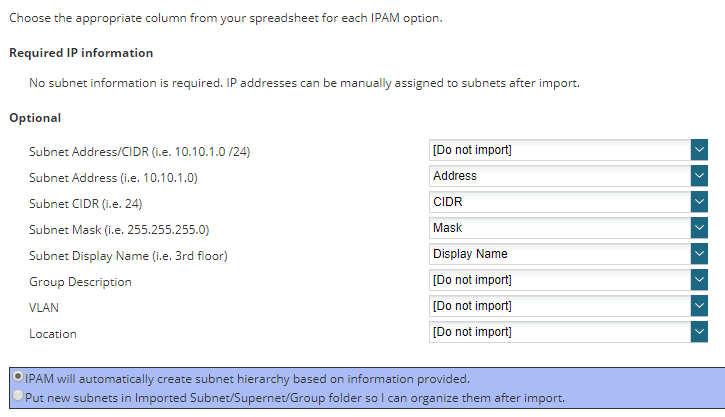
Task: Click the arrow button beside Display Name selection
Action: (698, 254)
